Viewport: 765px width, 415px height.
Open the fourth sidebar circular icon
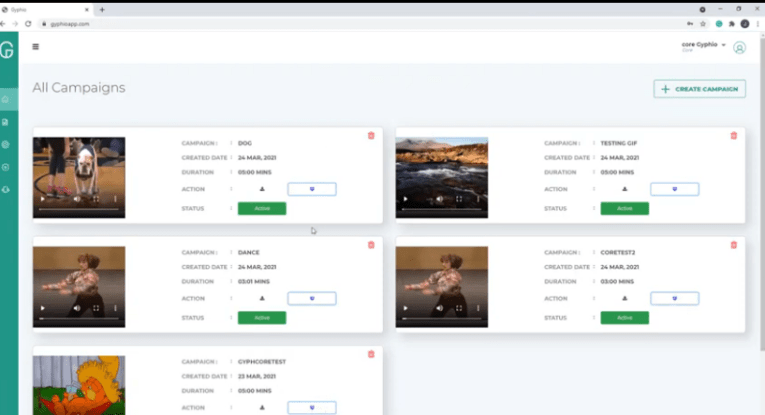tap(5, 167)
